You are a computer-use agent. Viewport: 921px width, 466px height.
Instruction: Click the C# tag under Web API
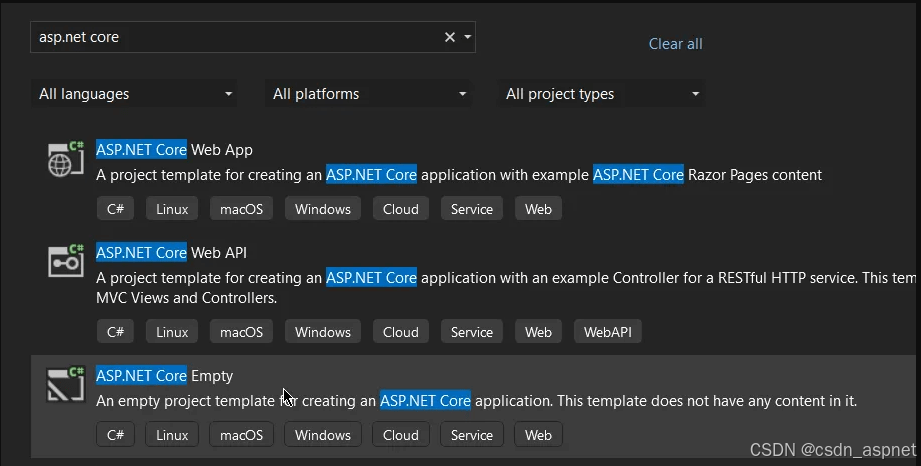pos(115,332)
